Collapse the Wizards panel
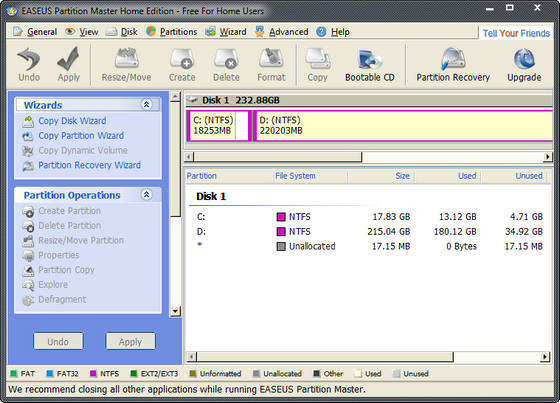This screenshot has width=560, height=403. [146, 104]
